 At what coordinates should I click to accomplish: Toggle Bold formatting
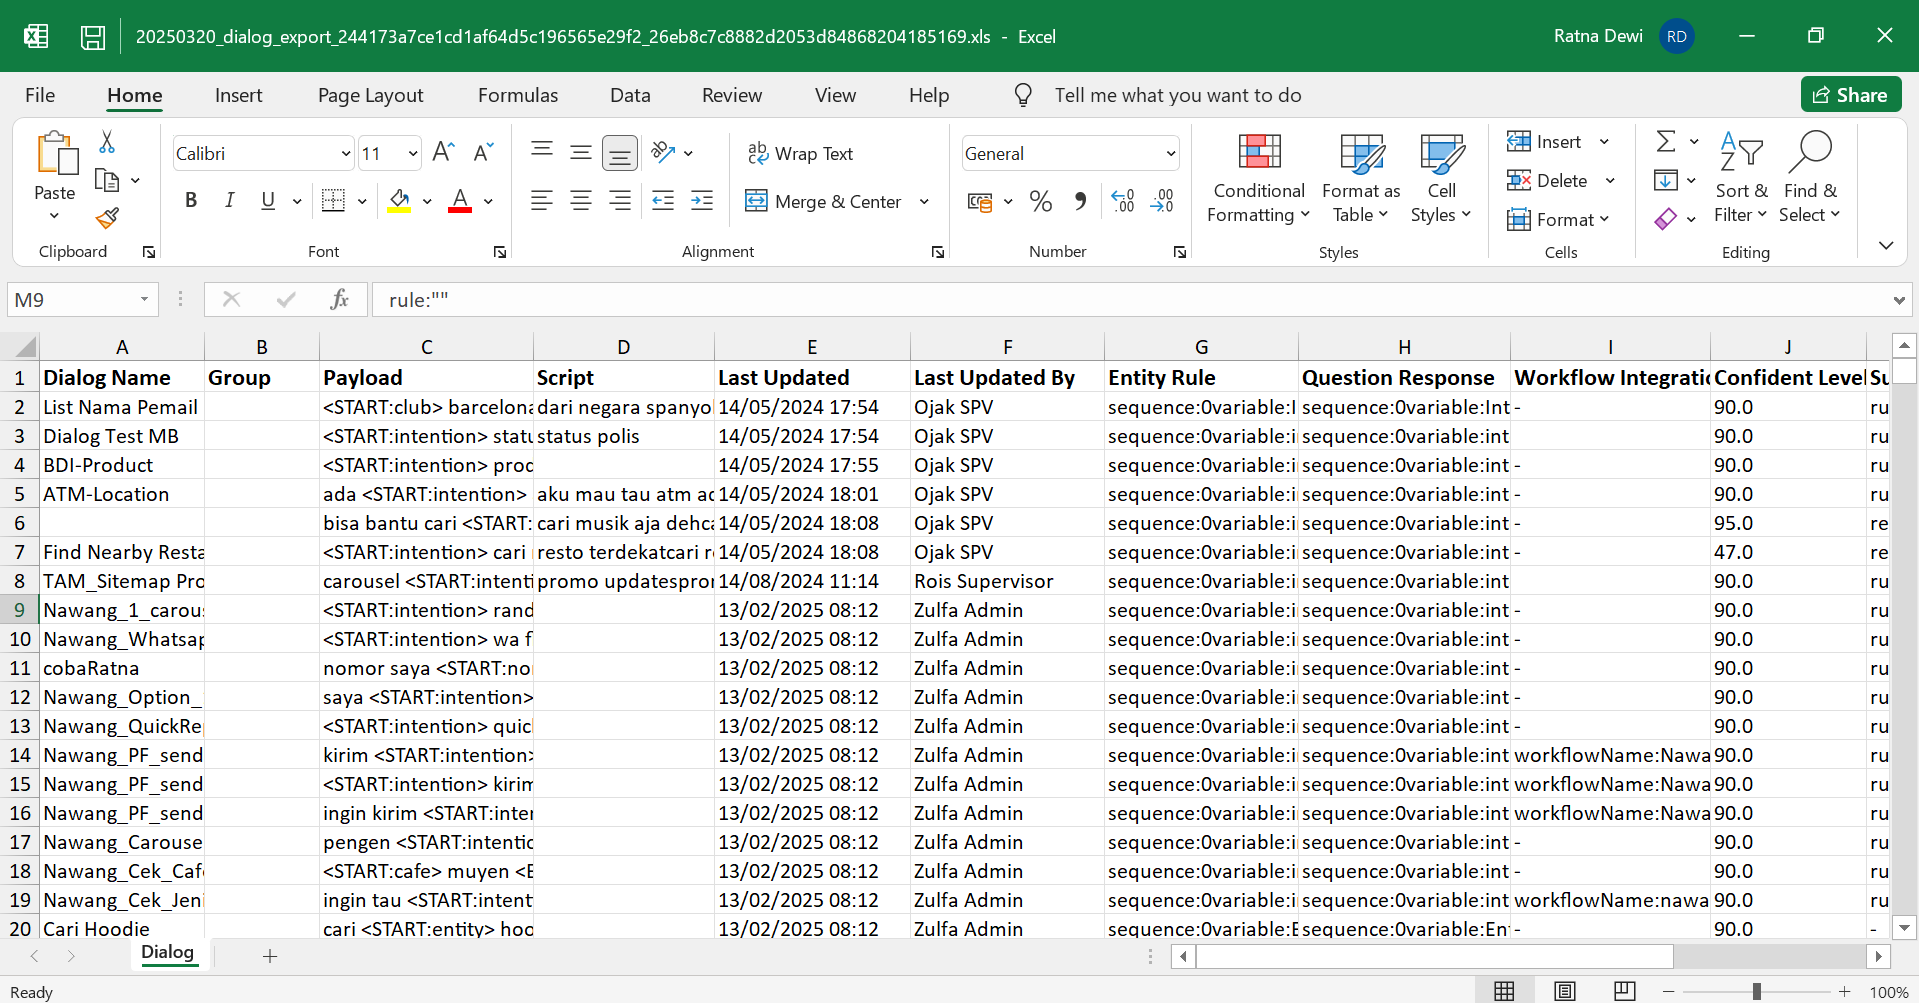tap(191, 201)
